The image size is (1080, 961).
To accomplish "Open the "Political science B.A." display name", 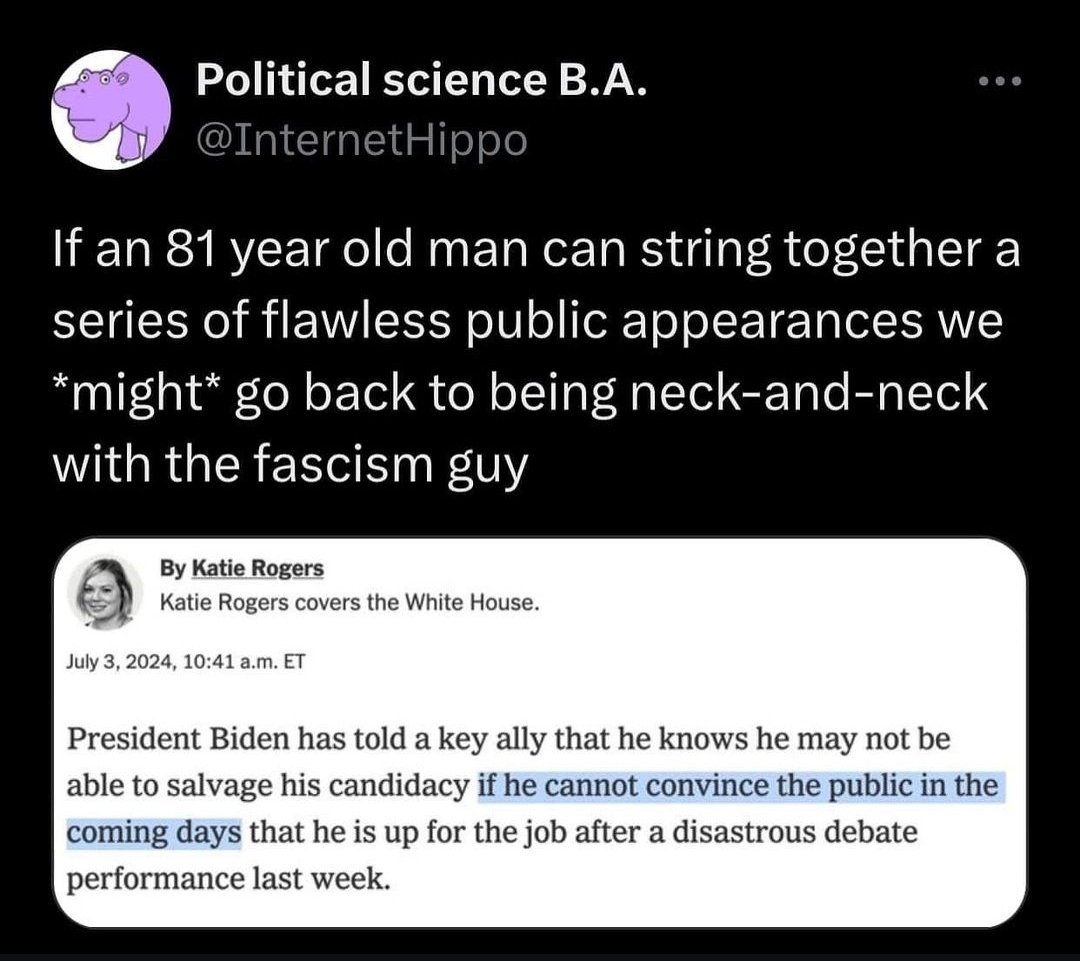I will tap(422, 80).
